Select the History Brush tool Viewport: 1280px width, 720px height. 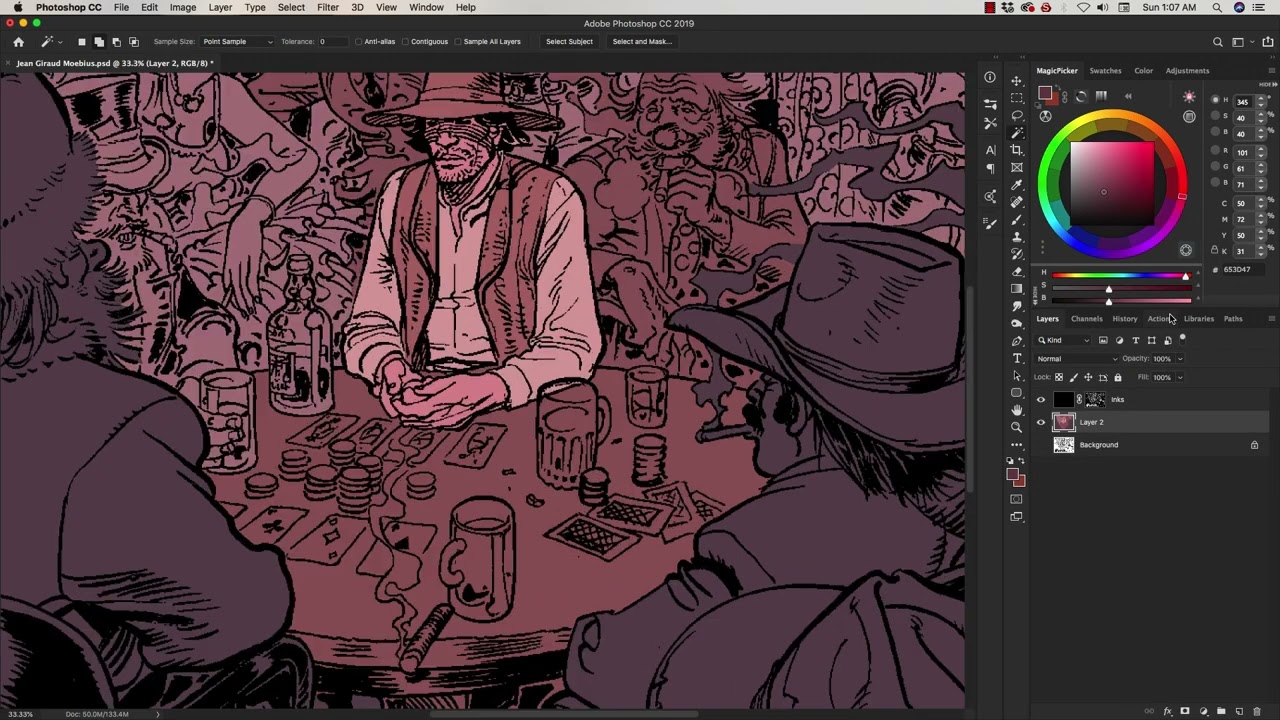(x=1017, y=254)
